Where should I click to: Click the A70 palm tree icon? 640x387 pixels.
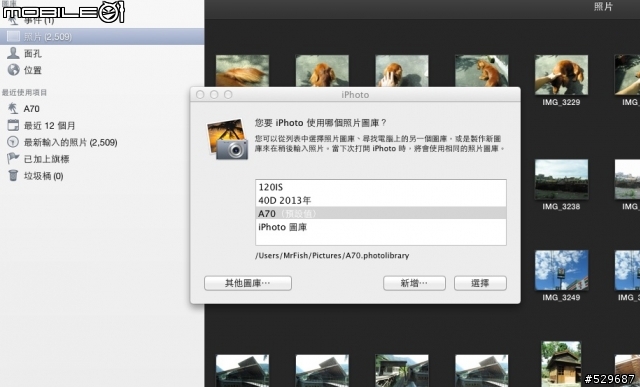point(13,108)
